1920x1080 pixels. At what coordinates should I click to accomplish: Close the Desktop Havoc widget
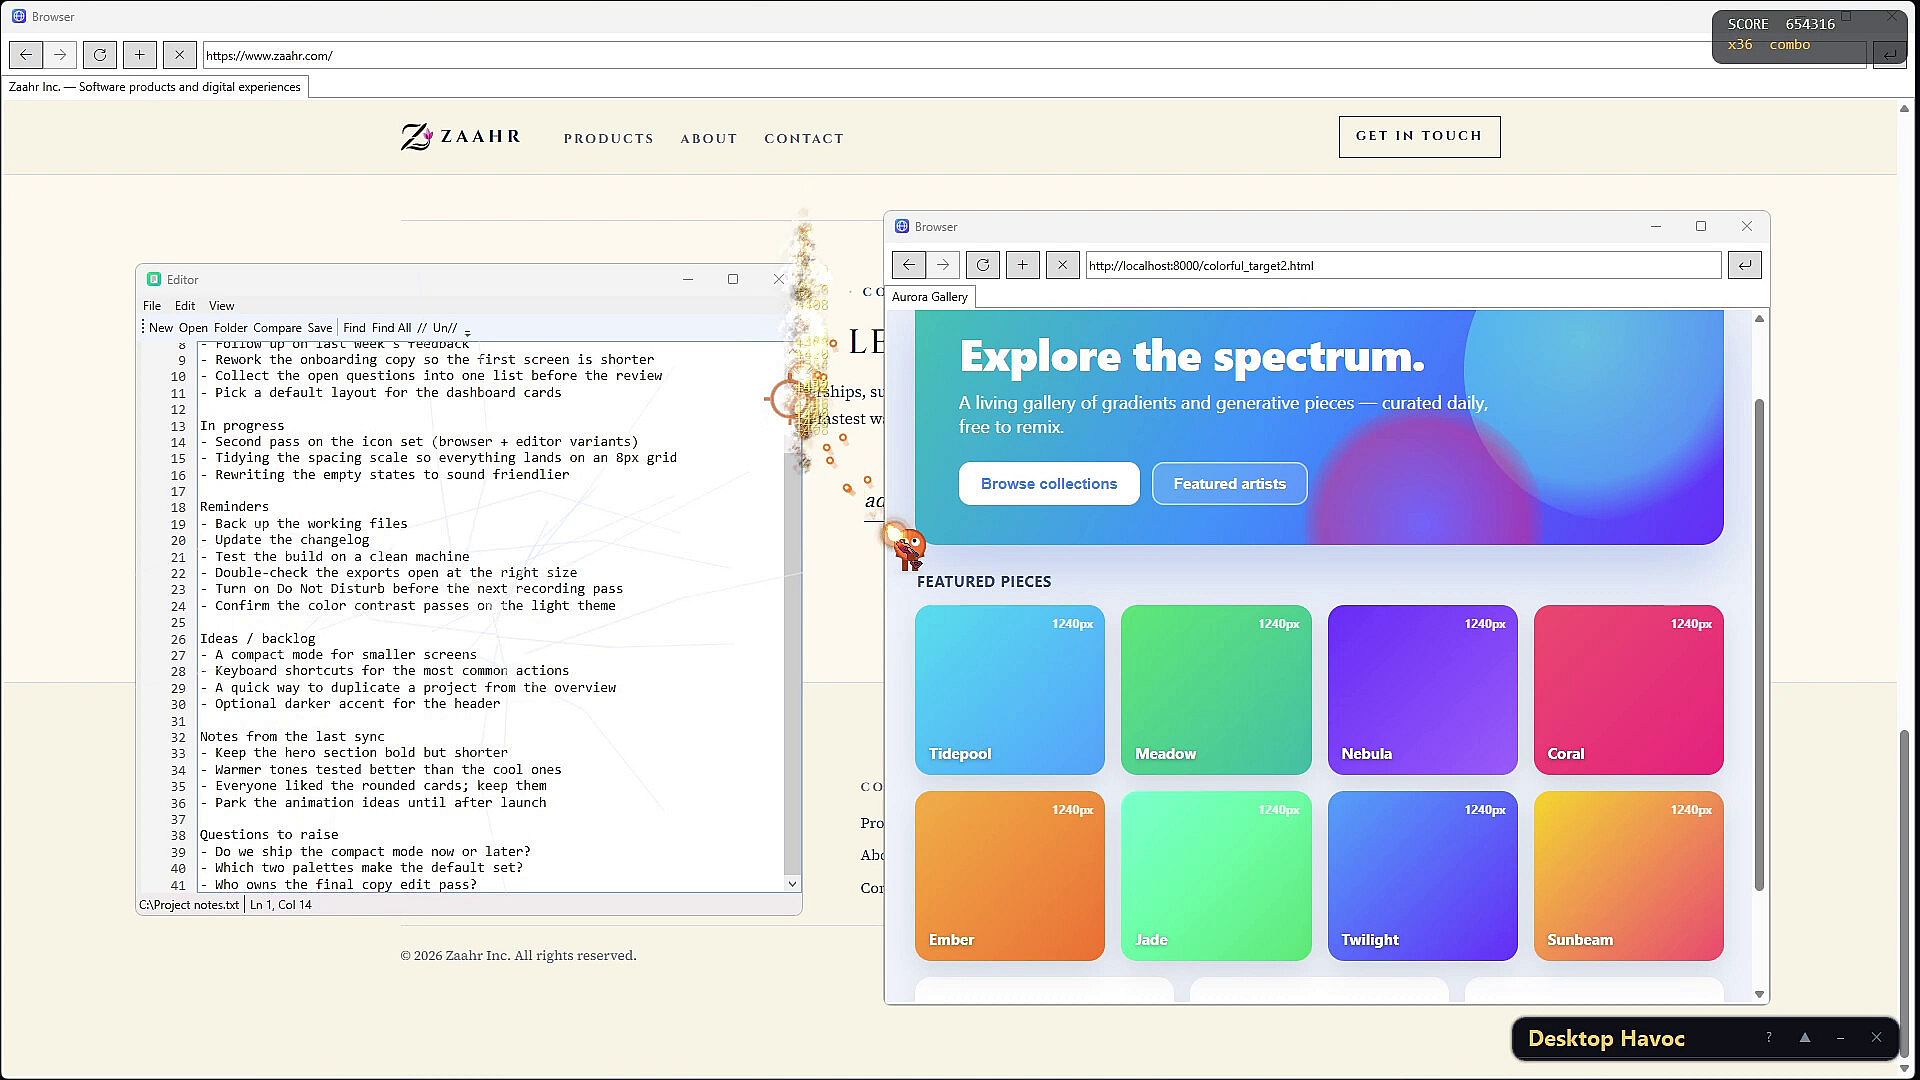tap(1877, 1038)
